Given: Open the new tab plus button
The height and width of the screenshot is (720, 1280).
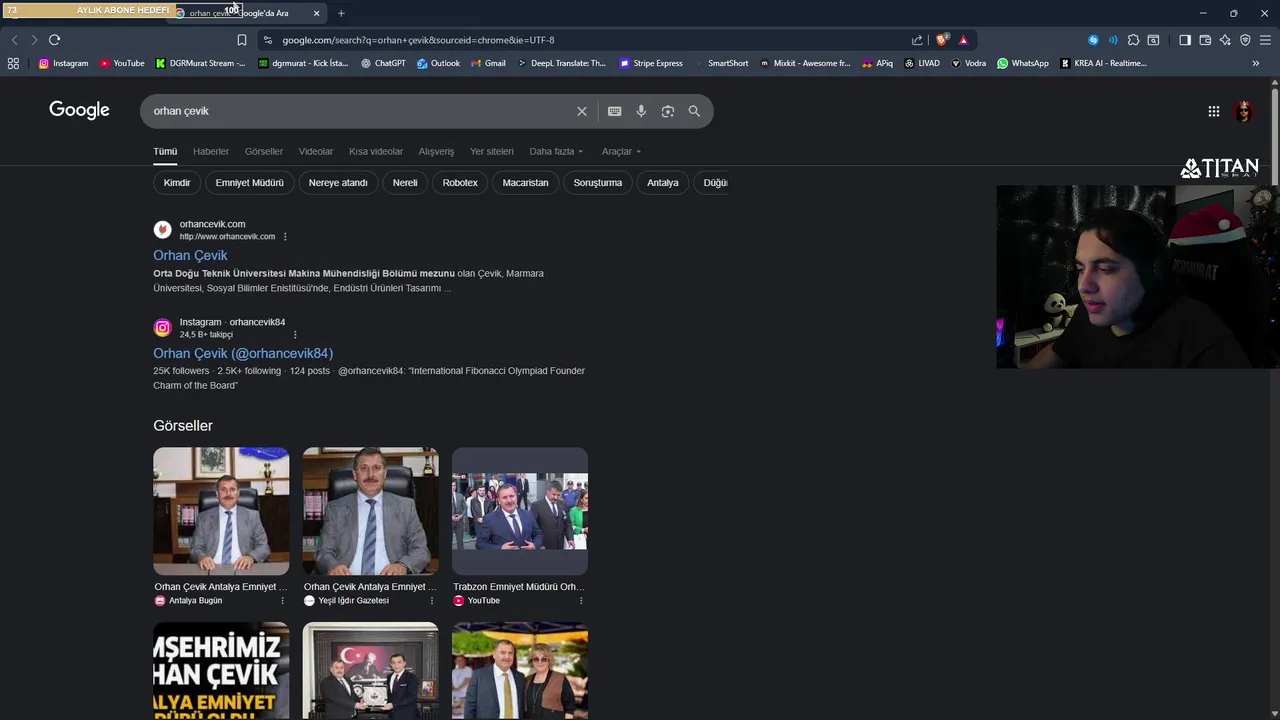Looking at the screenshot, I should (341, 13).
